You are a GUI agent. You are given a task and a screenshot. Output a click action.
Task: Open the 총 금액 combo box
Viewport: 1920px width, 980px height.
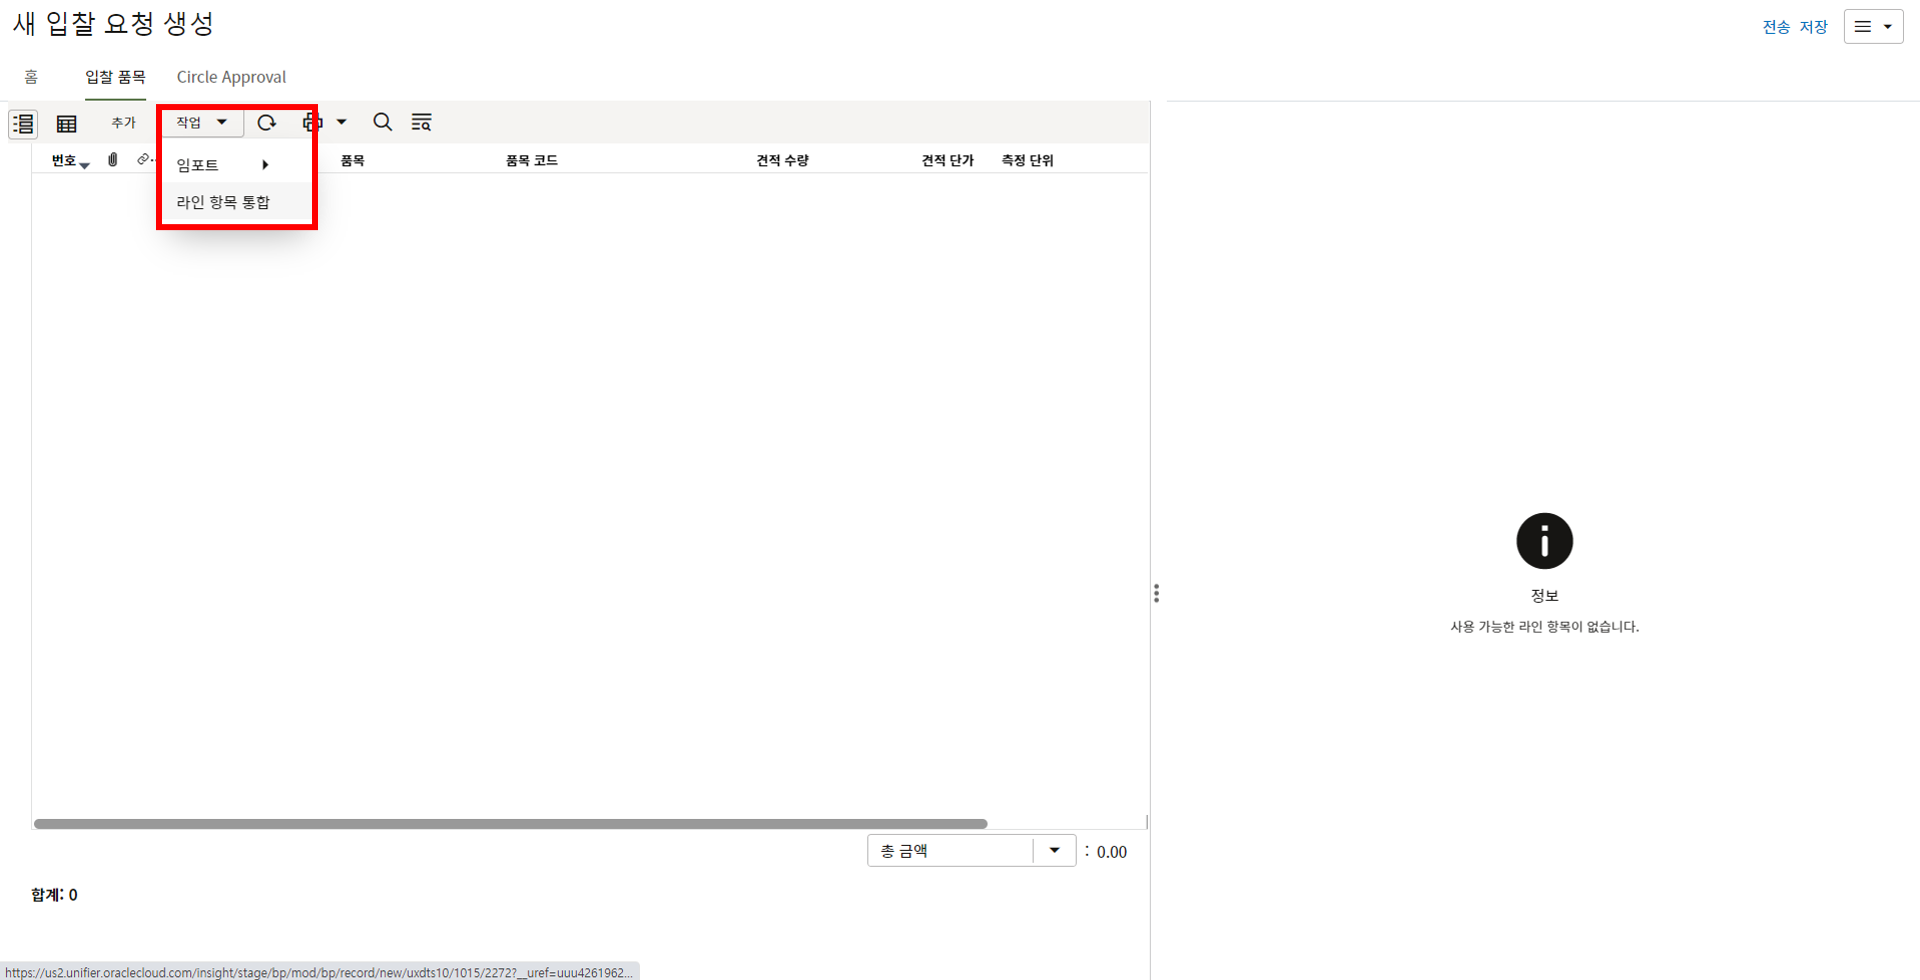click(970, 851)
